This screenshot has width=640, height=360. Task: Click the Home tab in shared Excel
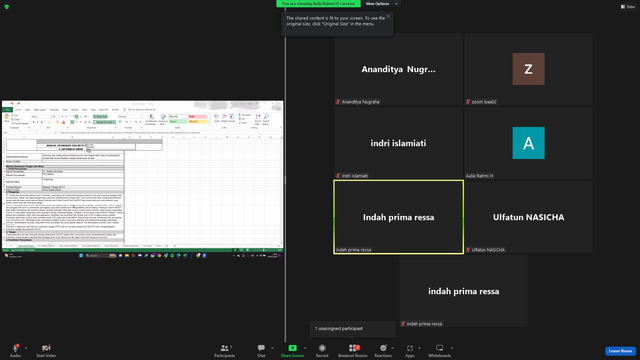coord(18,110)
